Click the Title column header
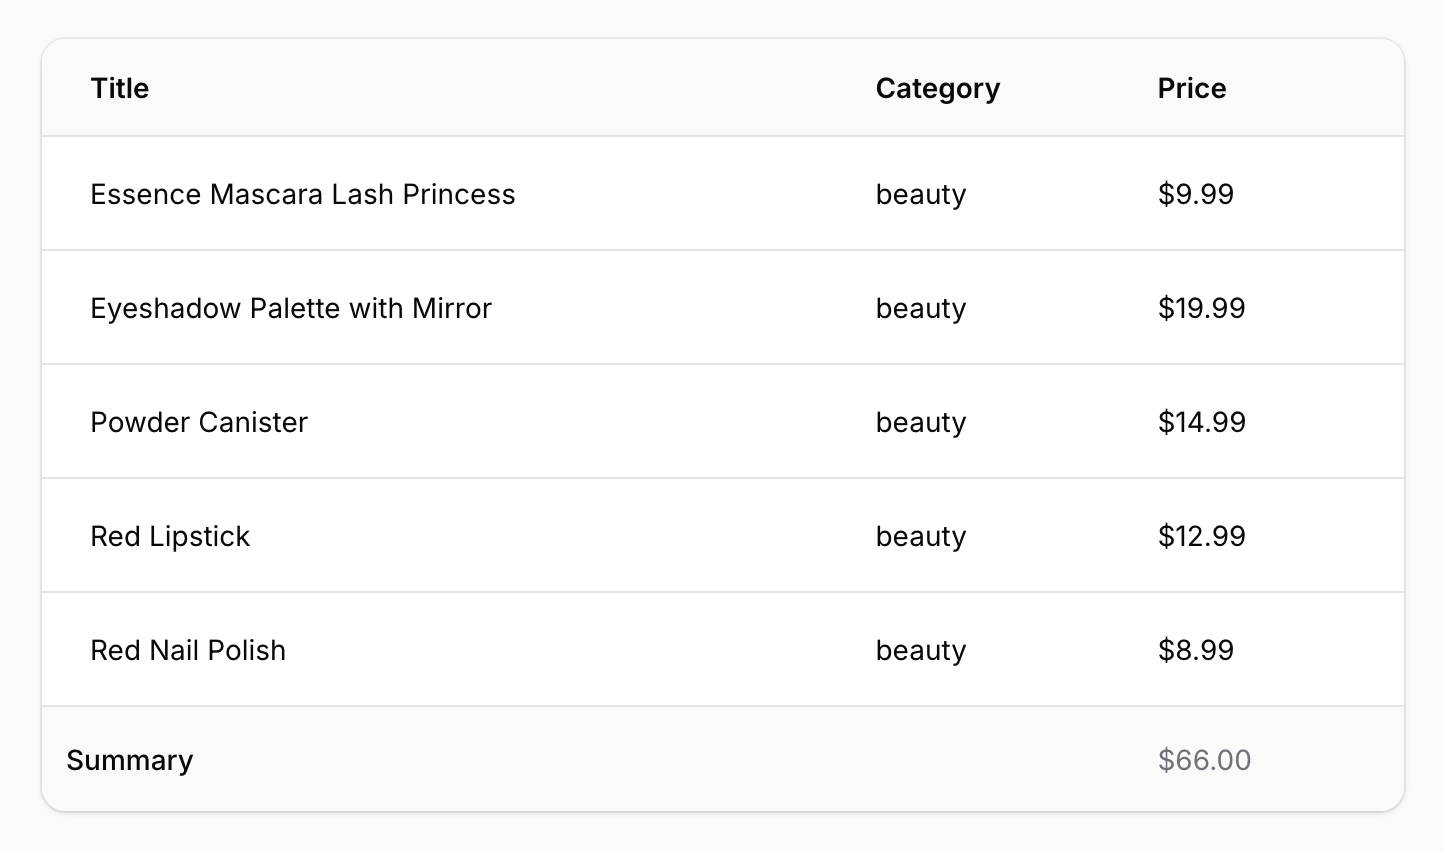 coord(120,88)
